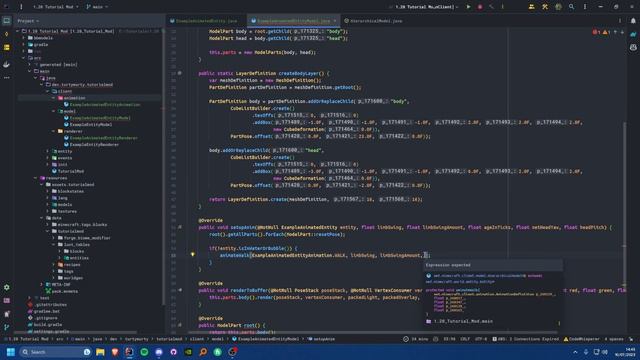640x360 pixels.
Task: Open Windows Start menu
Action: pyautogui.click(x=11, y=352)
